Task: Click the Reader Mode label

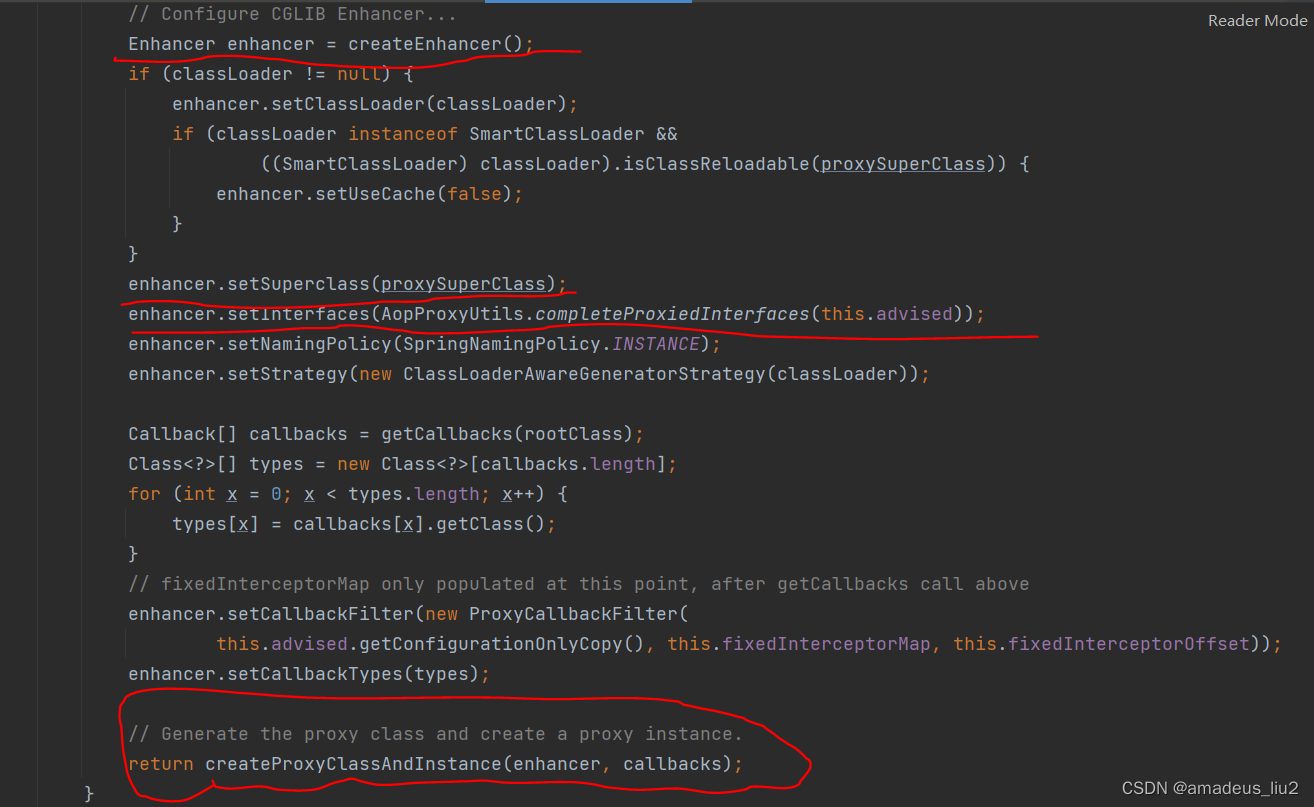Action: [x=1257, y=20]
